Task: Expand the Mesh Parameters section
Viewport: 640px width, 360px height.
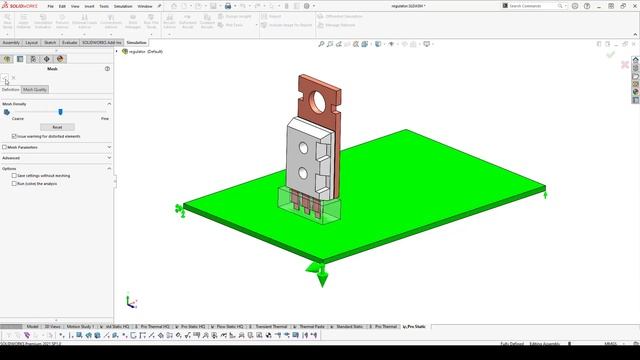Action: click(x=109, y=147)
